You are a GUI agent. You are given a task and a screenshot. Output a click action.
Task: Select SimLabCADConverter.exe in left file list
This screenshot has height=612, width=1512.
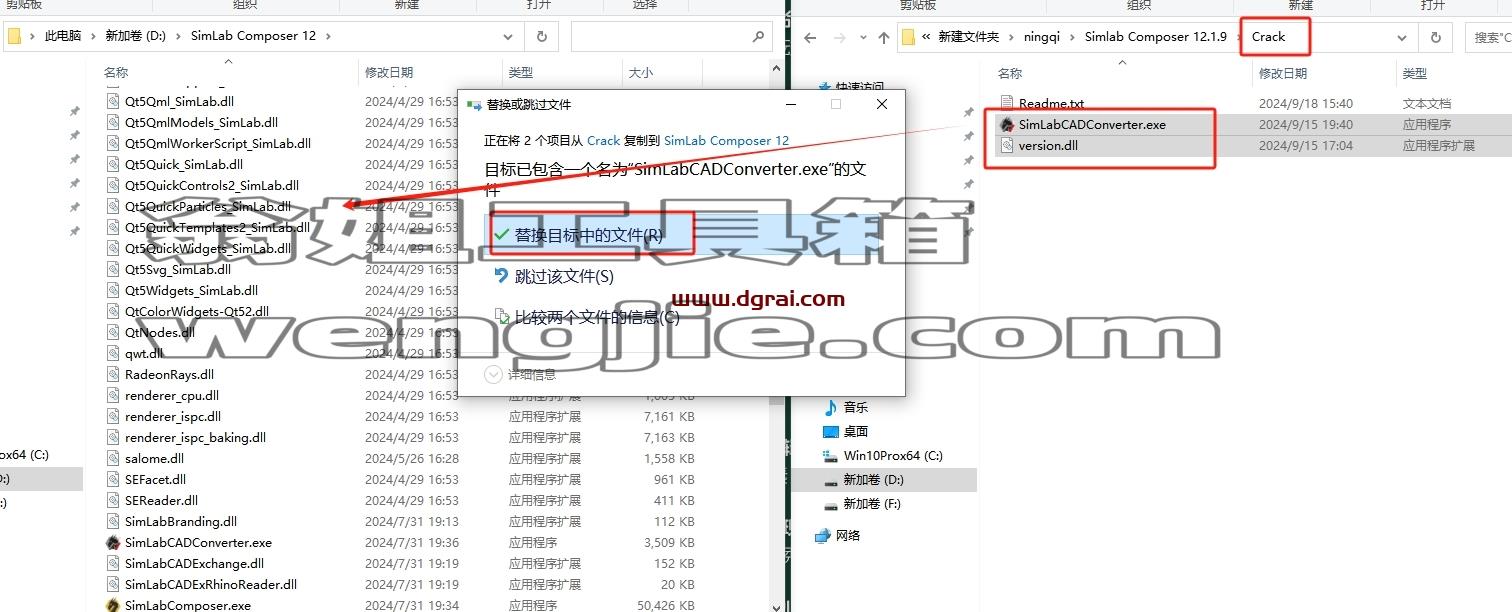(198, 543)
